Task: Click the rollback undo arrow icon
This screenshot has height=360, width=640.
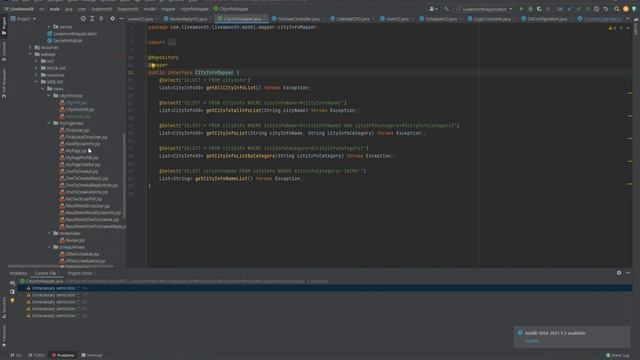Action: point(606,9)
